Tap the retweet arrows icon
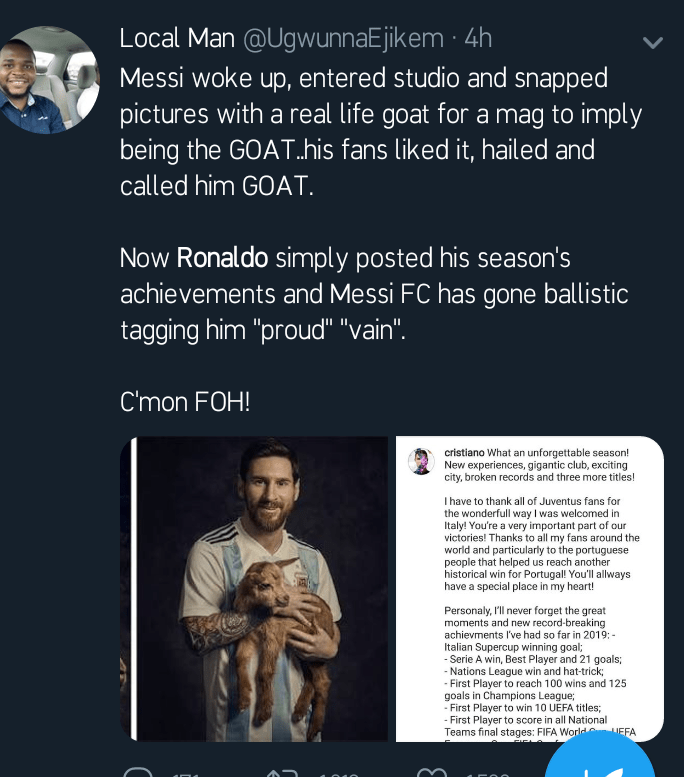Image resolution: width=684 pixels, height=777 pixels. coord(281,773)
